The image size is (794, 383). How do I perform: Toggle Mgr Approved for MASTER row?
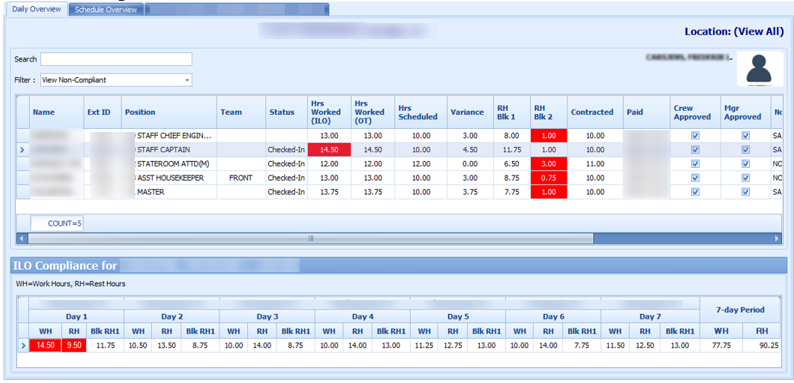745,193
